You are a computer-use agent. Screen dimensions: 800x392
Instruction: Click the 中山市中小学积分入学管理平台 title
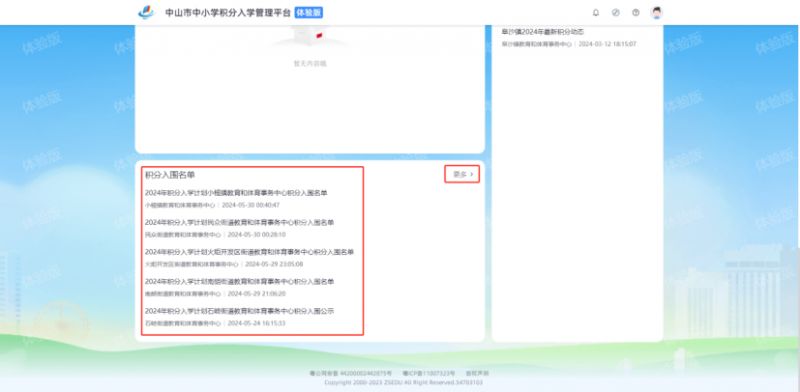(228, 13)
